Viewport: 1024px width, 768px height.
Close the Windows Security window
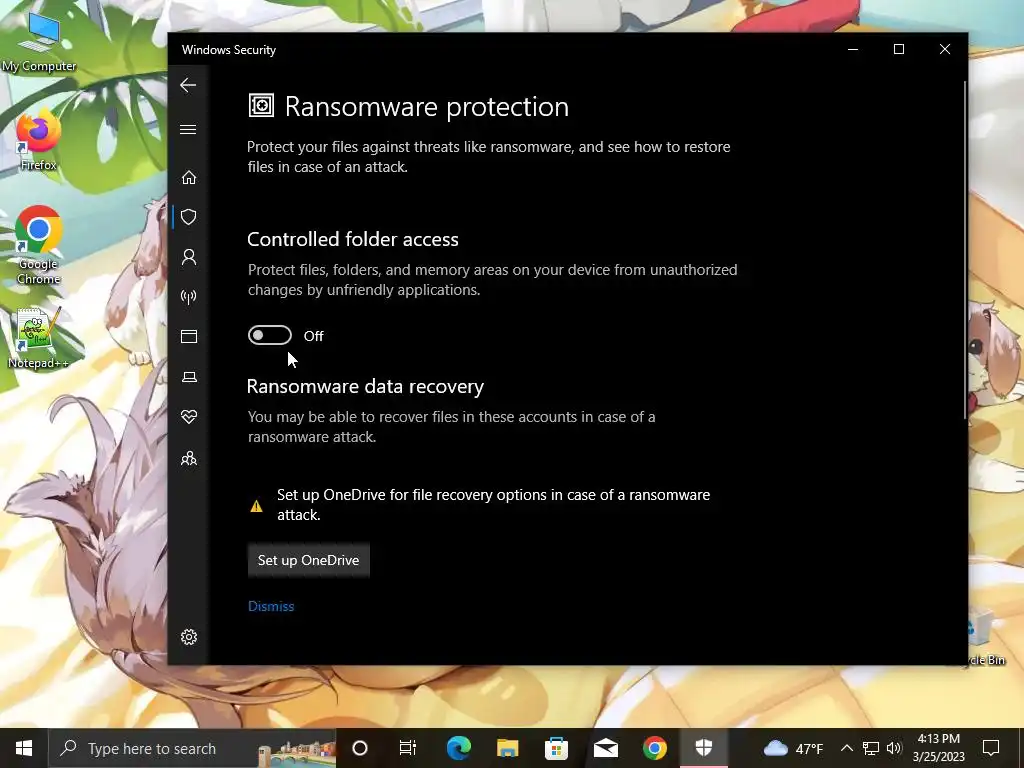point(944,50)
